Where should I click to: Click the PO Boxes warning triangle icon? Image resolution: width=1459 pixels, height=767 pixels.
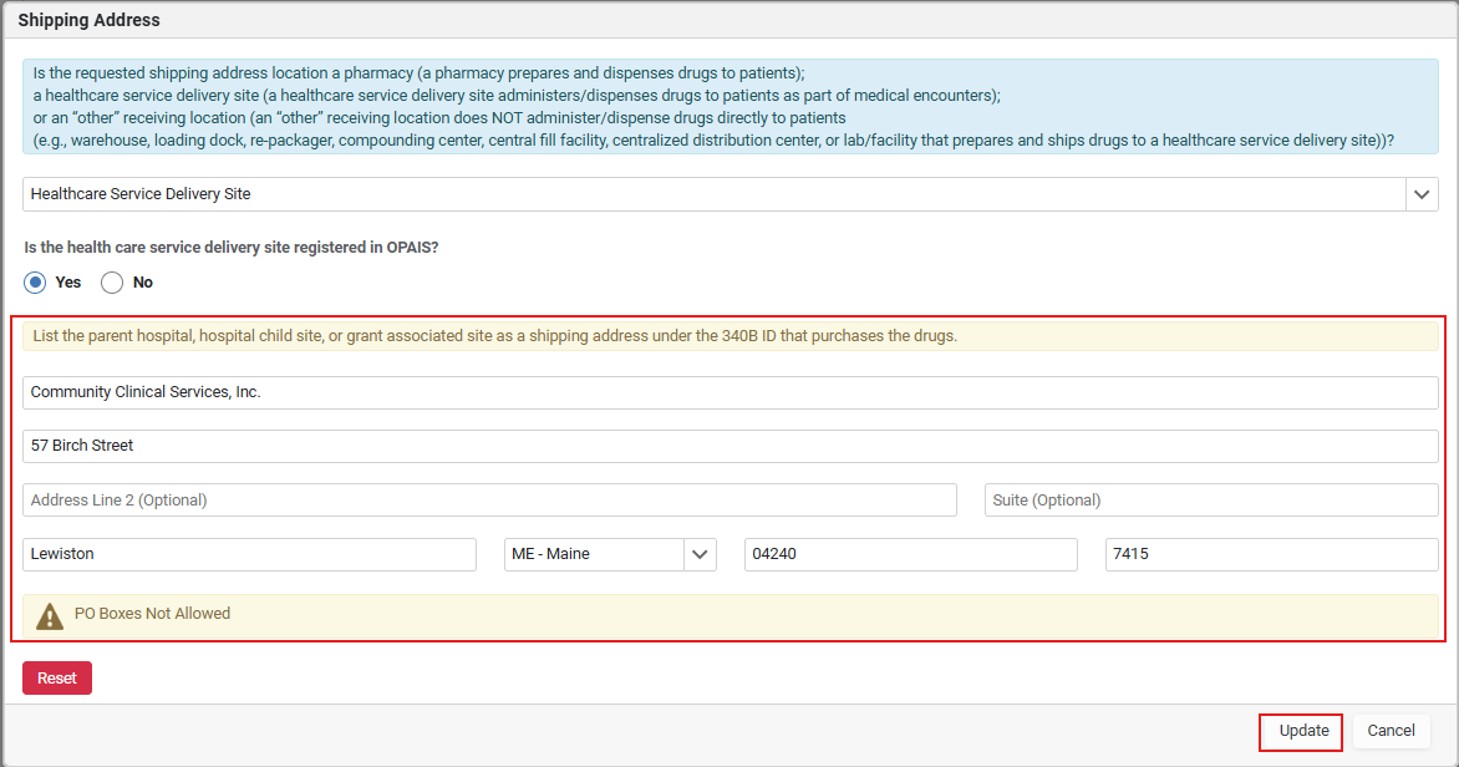[49, 617]
